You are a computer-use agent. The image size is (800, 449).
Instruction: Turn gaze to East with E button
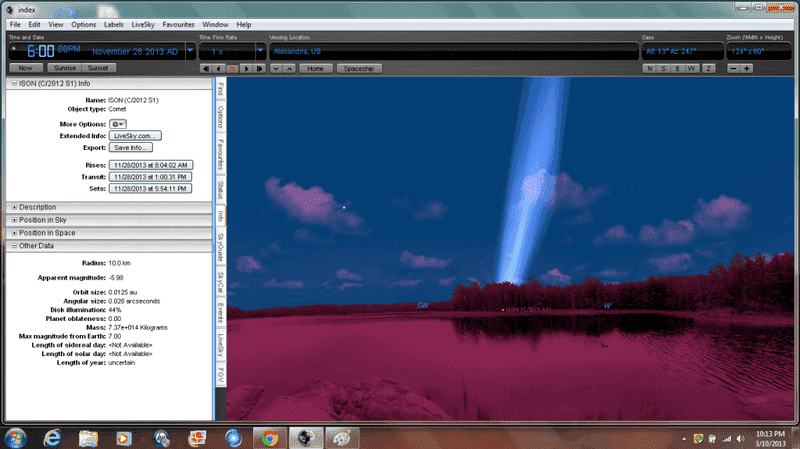(x=678, y=68)
